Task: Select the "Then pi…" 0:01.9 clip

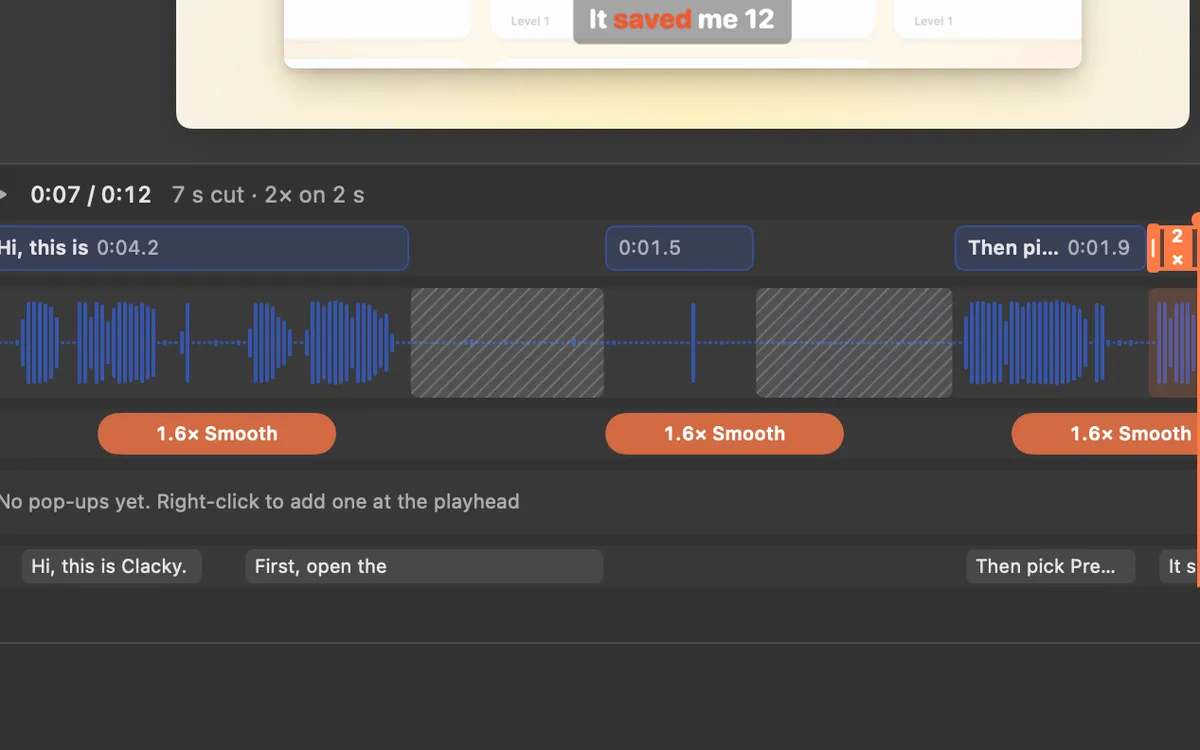Action: [x=1050, y=248]
